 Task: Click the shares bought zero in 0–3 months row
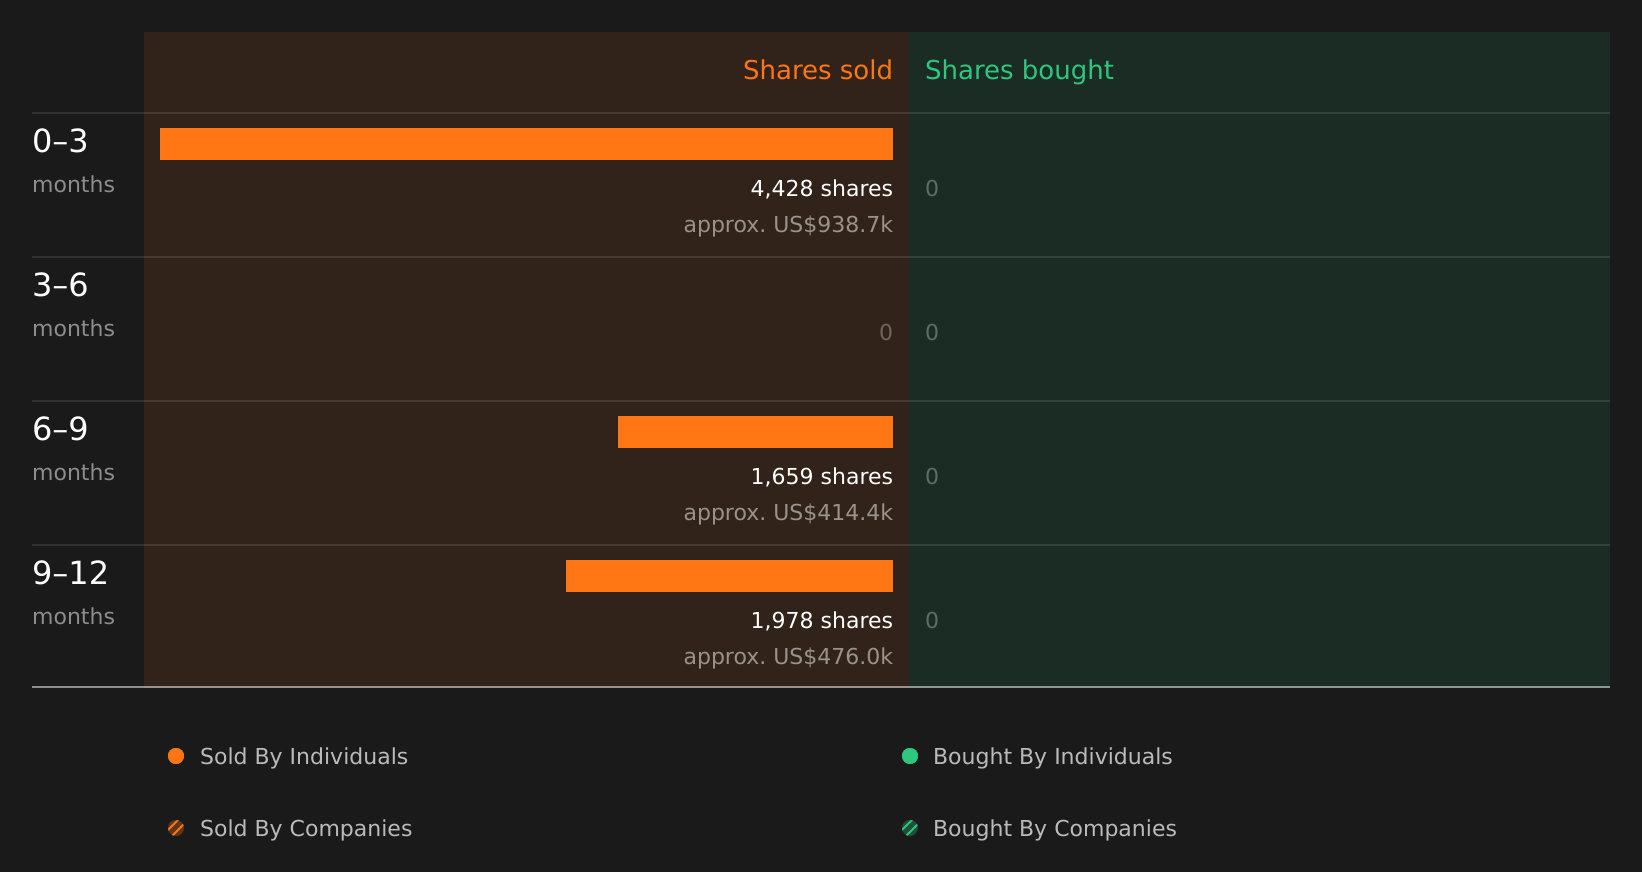[932, 189]
